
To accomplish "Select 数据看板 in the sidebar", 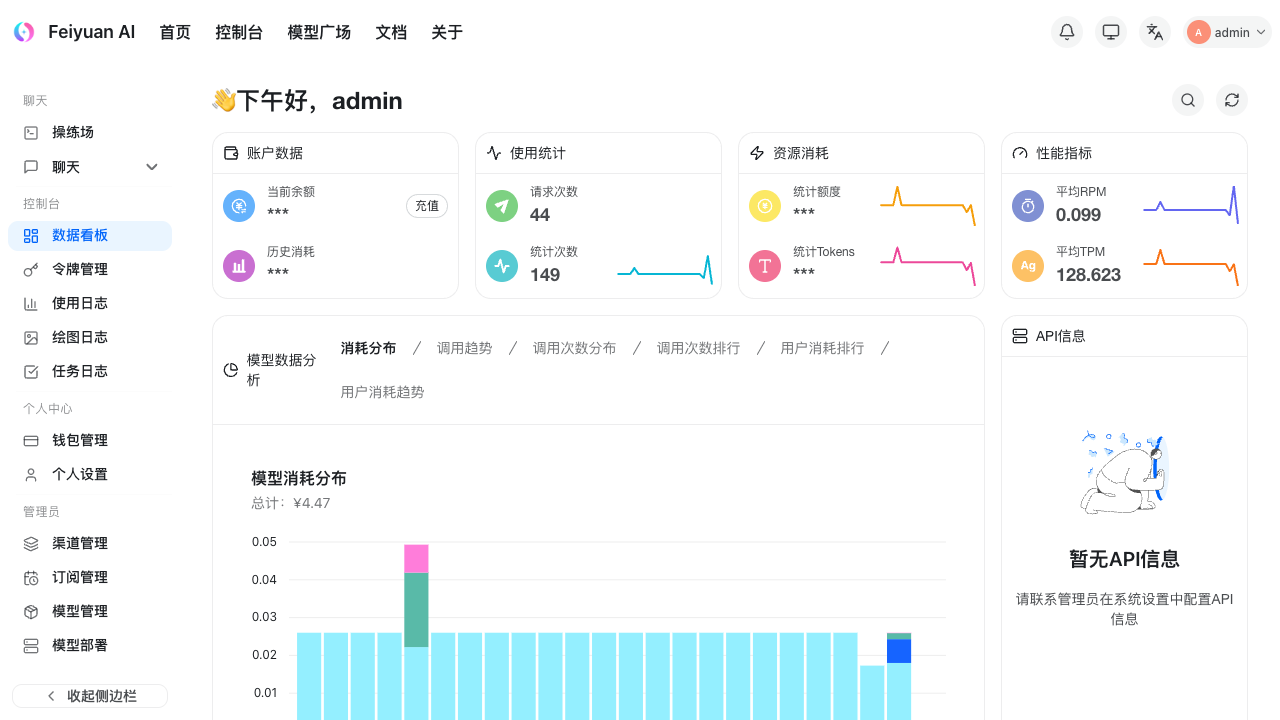I will pyautogui.click(x=90, y=235).
